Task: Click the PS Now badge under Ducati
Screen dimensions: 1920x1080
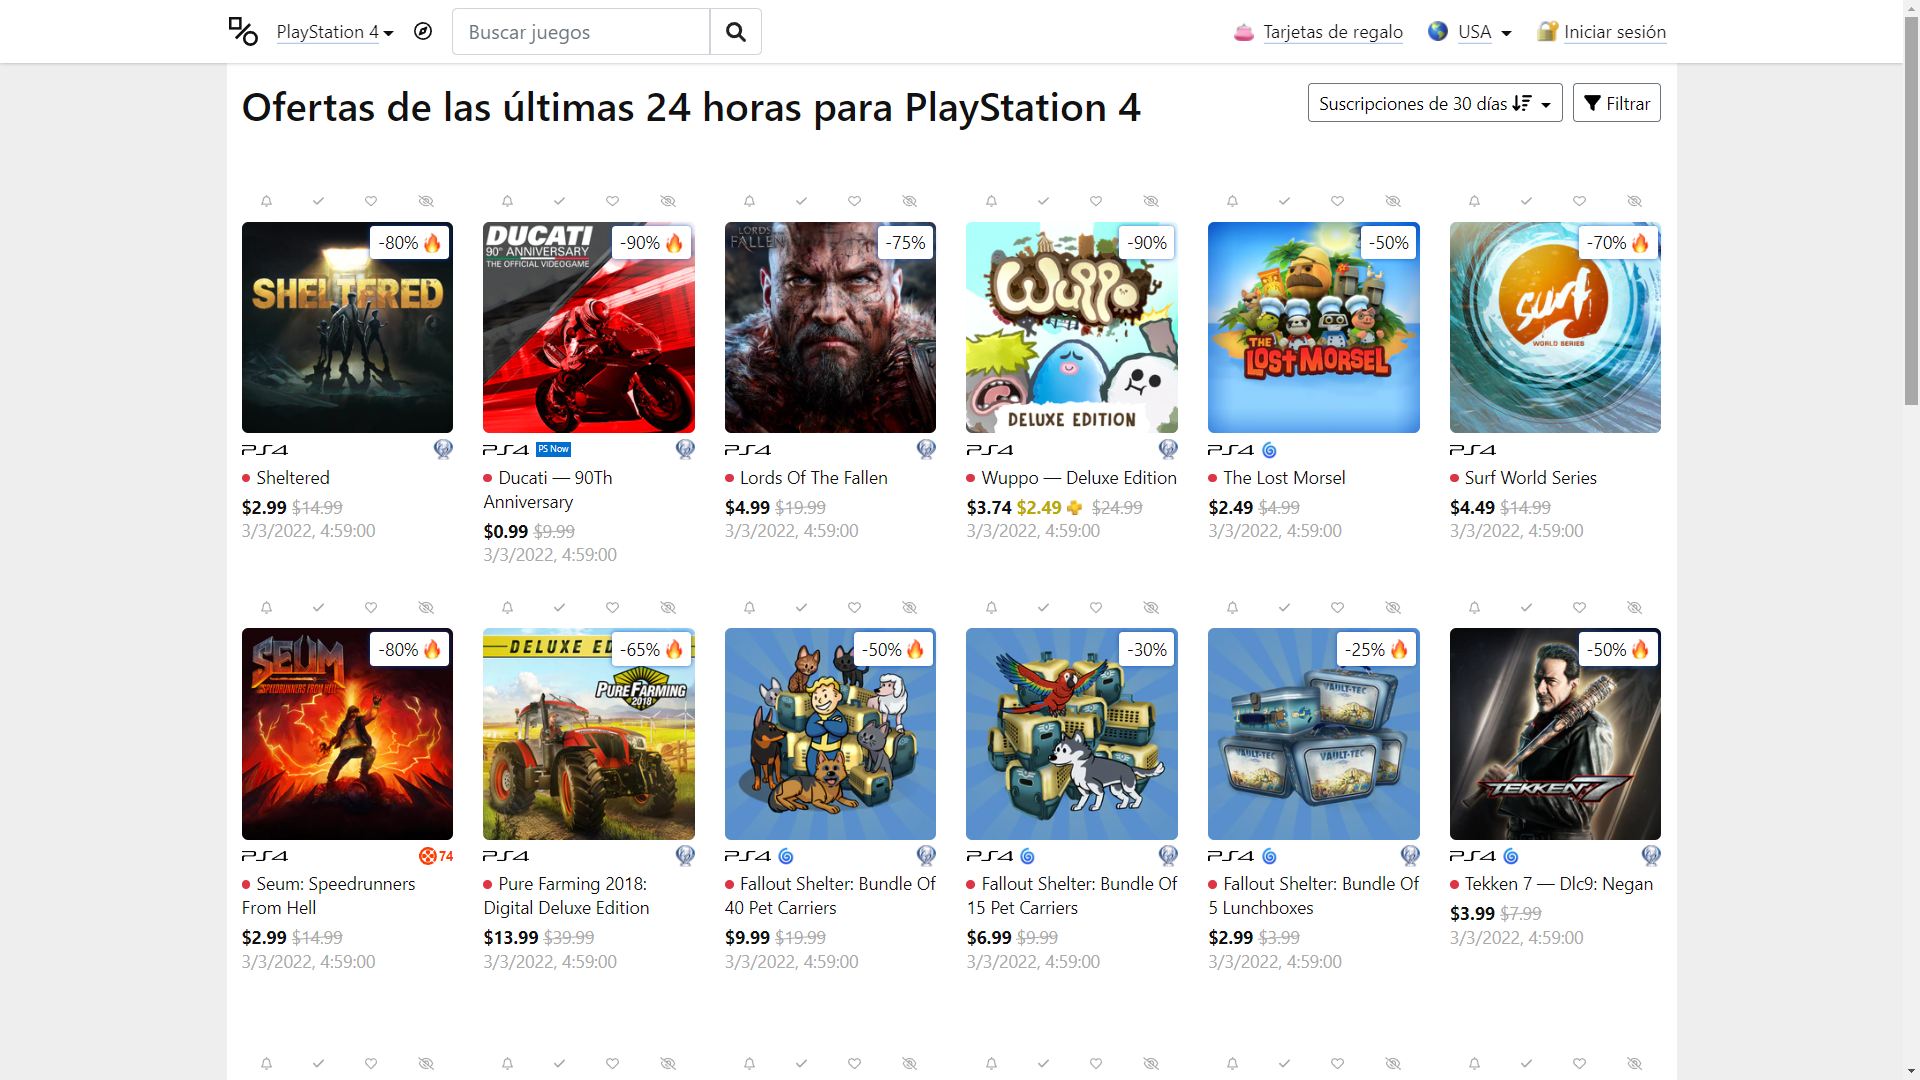Action: click(x=553, y=449)
